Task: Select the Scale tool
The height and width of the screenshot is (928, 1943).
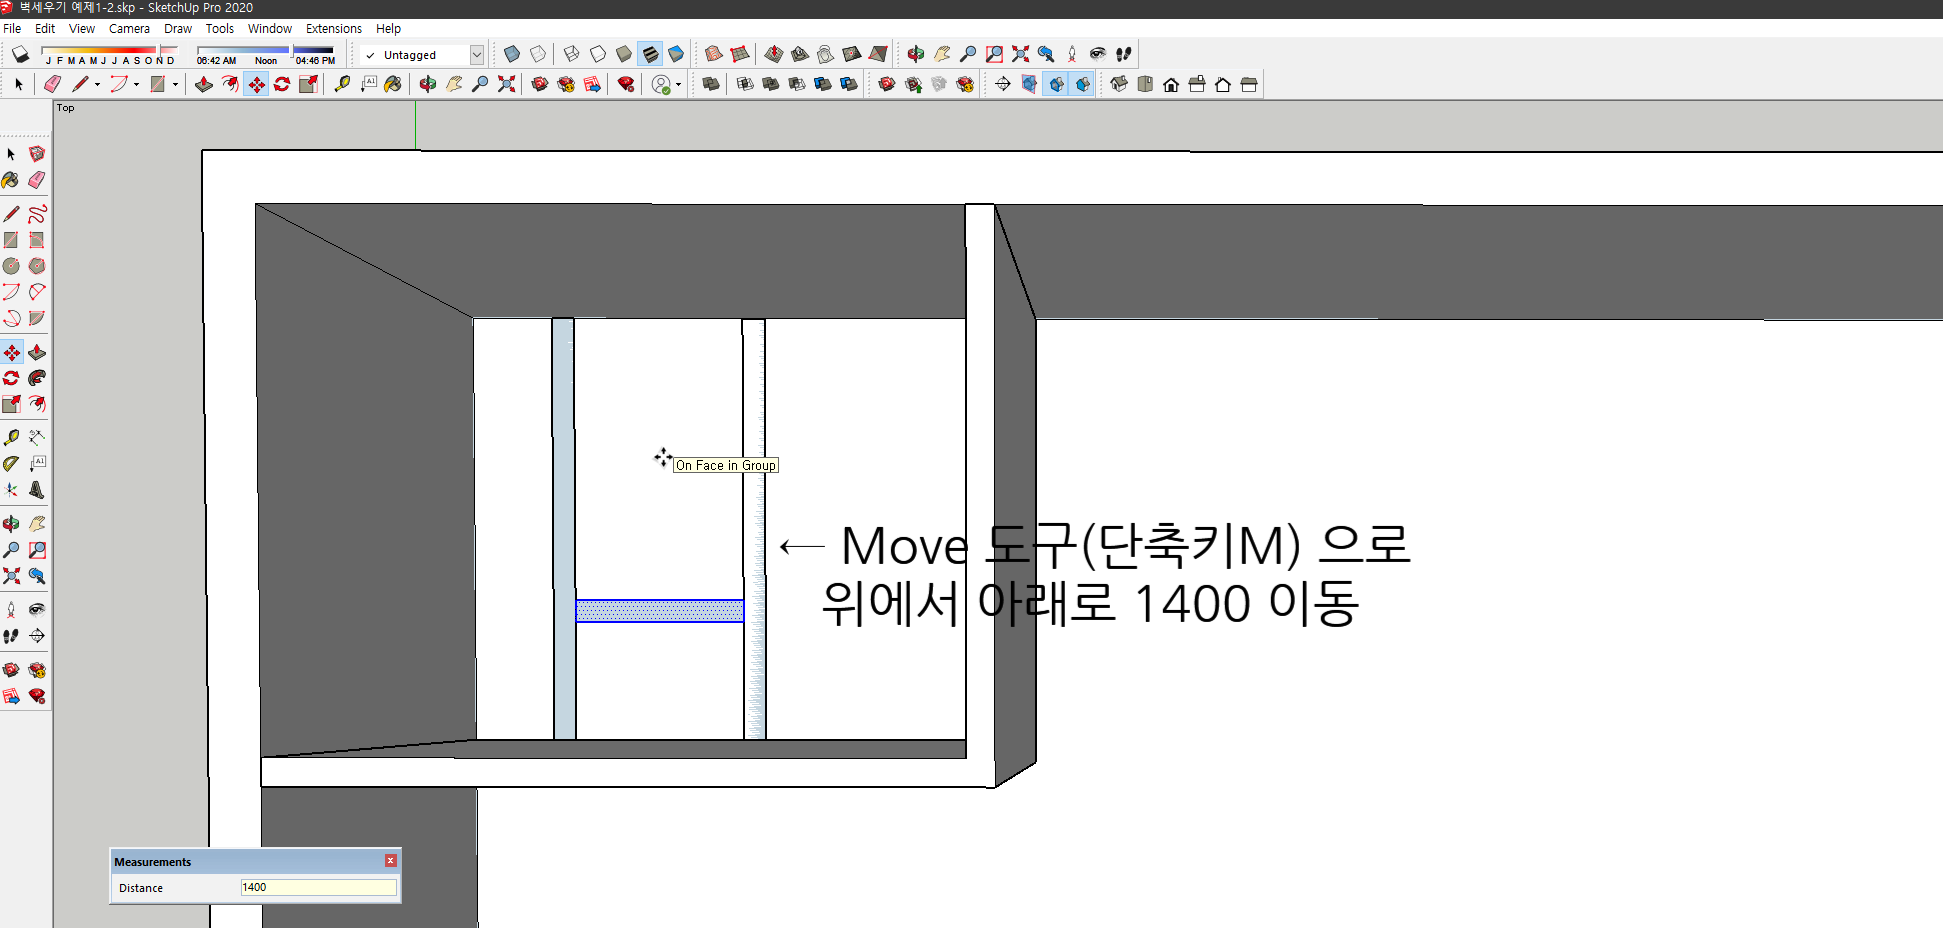Action: [x=12, y=404]
